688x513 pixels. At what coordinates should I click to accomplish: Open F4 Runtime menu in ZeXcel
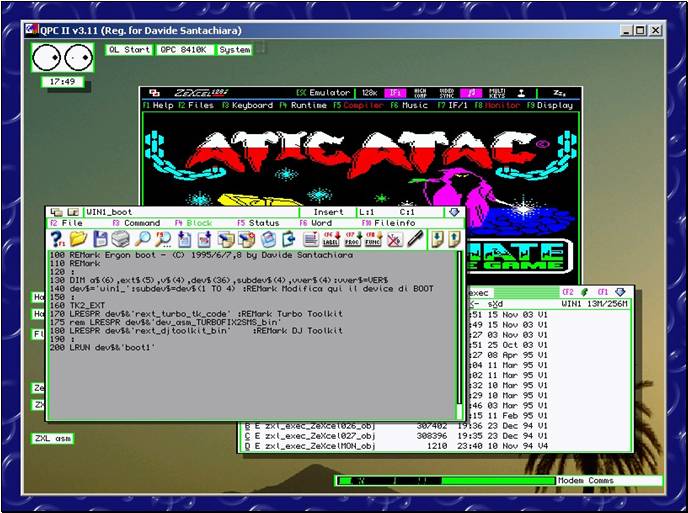coord(303,105)
